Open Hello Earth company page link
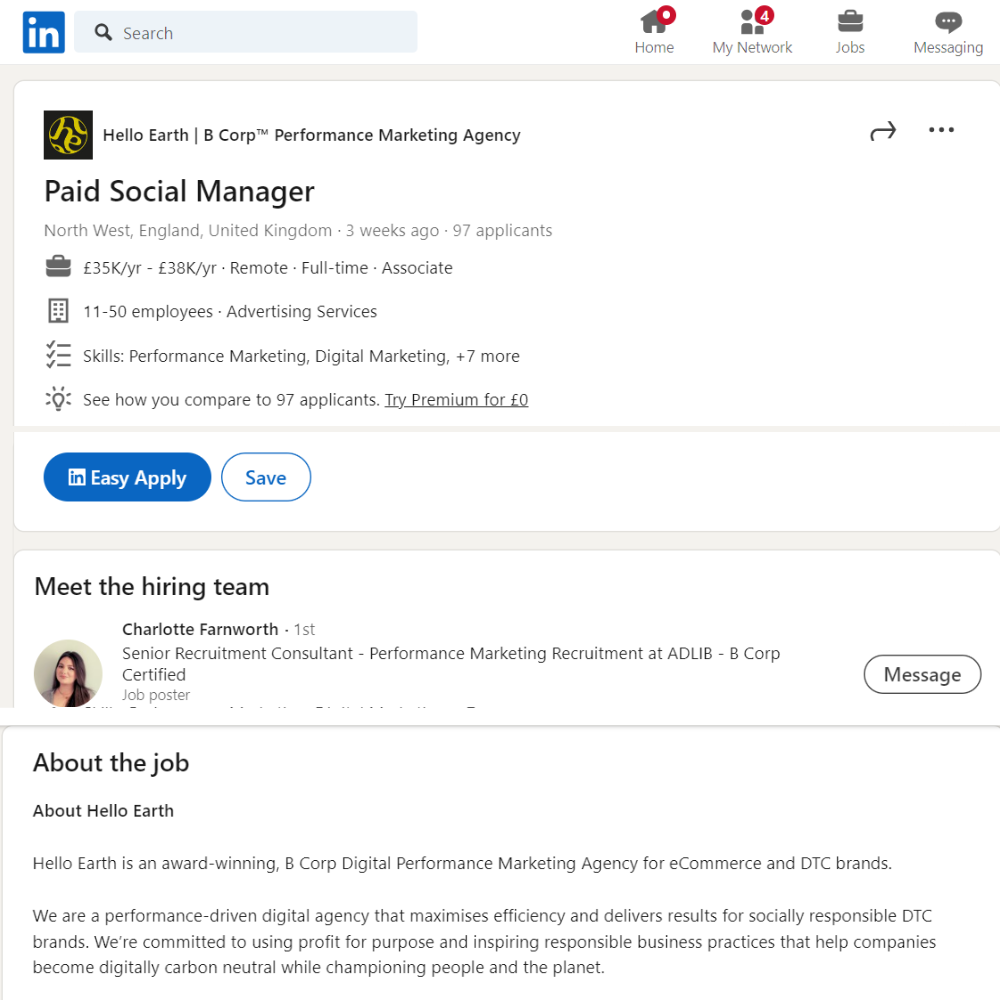1000x1000 pixels. point(311,135)
